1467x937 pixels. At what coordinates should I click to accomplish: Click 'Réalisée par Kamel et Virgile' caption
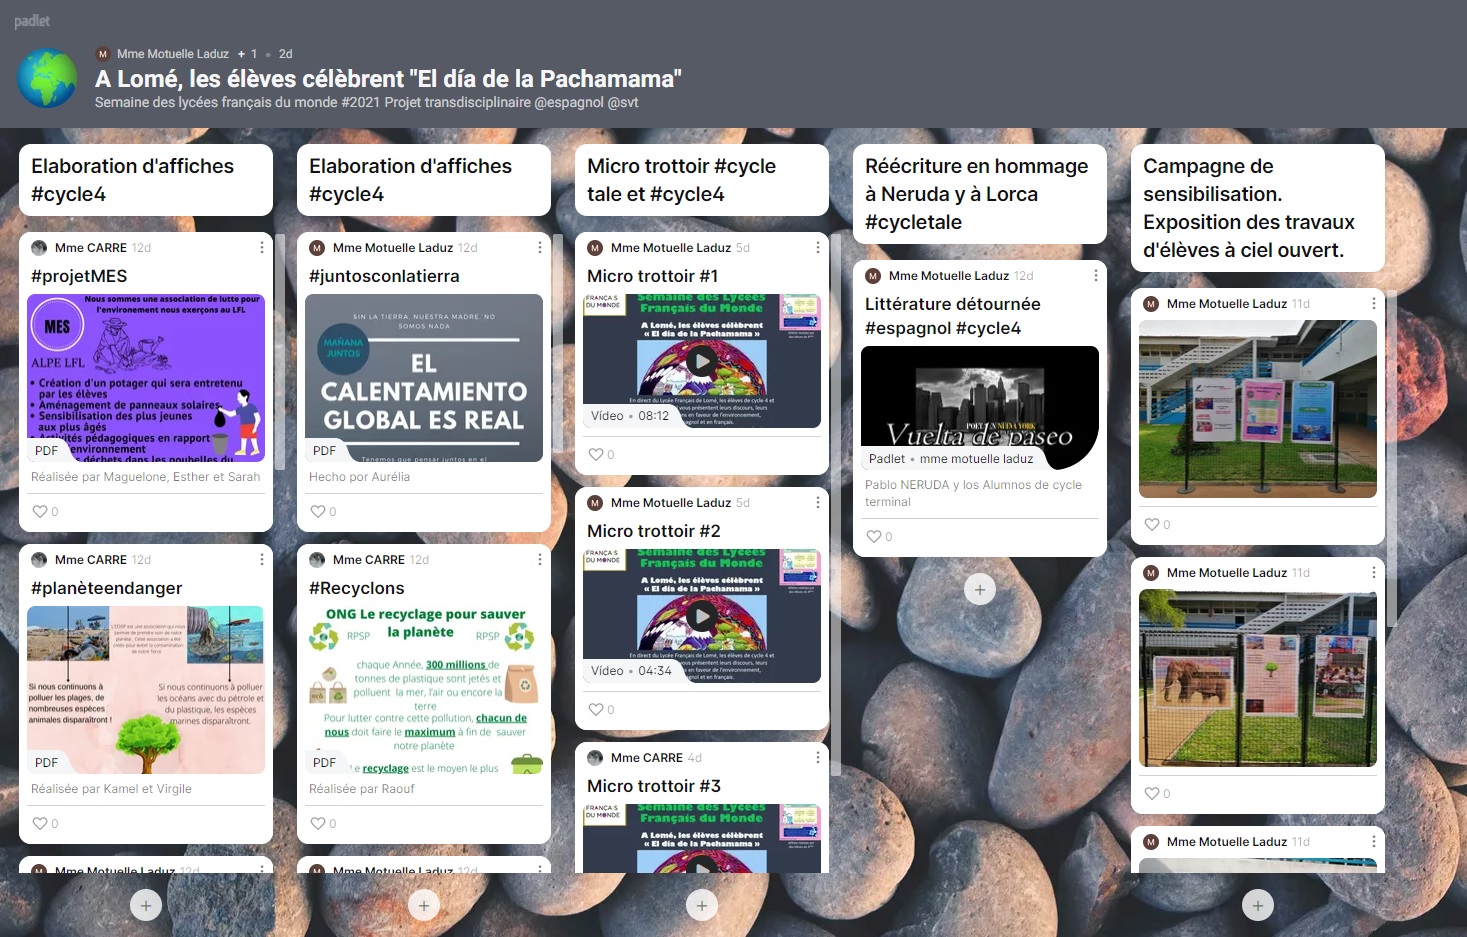pos(111,789)
